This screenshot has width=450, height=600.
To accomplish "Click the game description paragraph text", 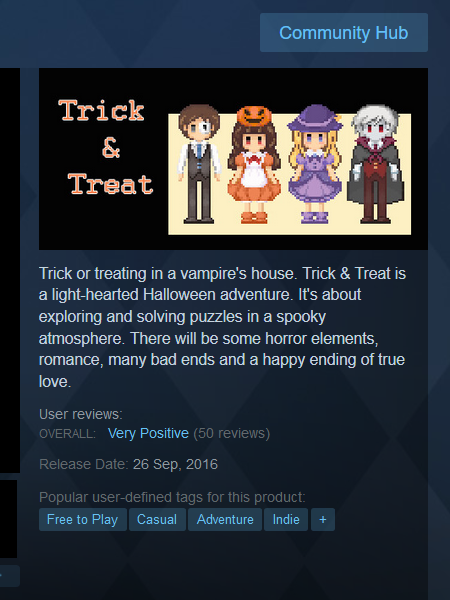I will coord(222,327).
